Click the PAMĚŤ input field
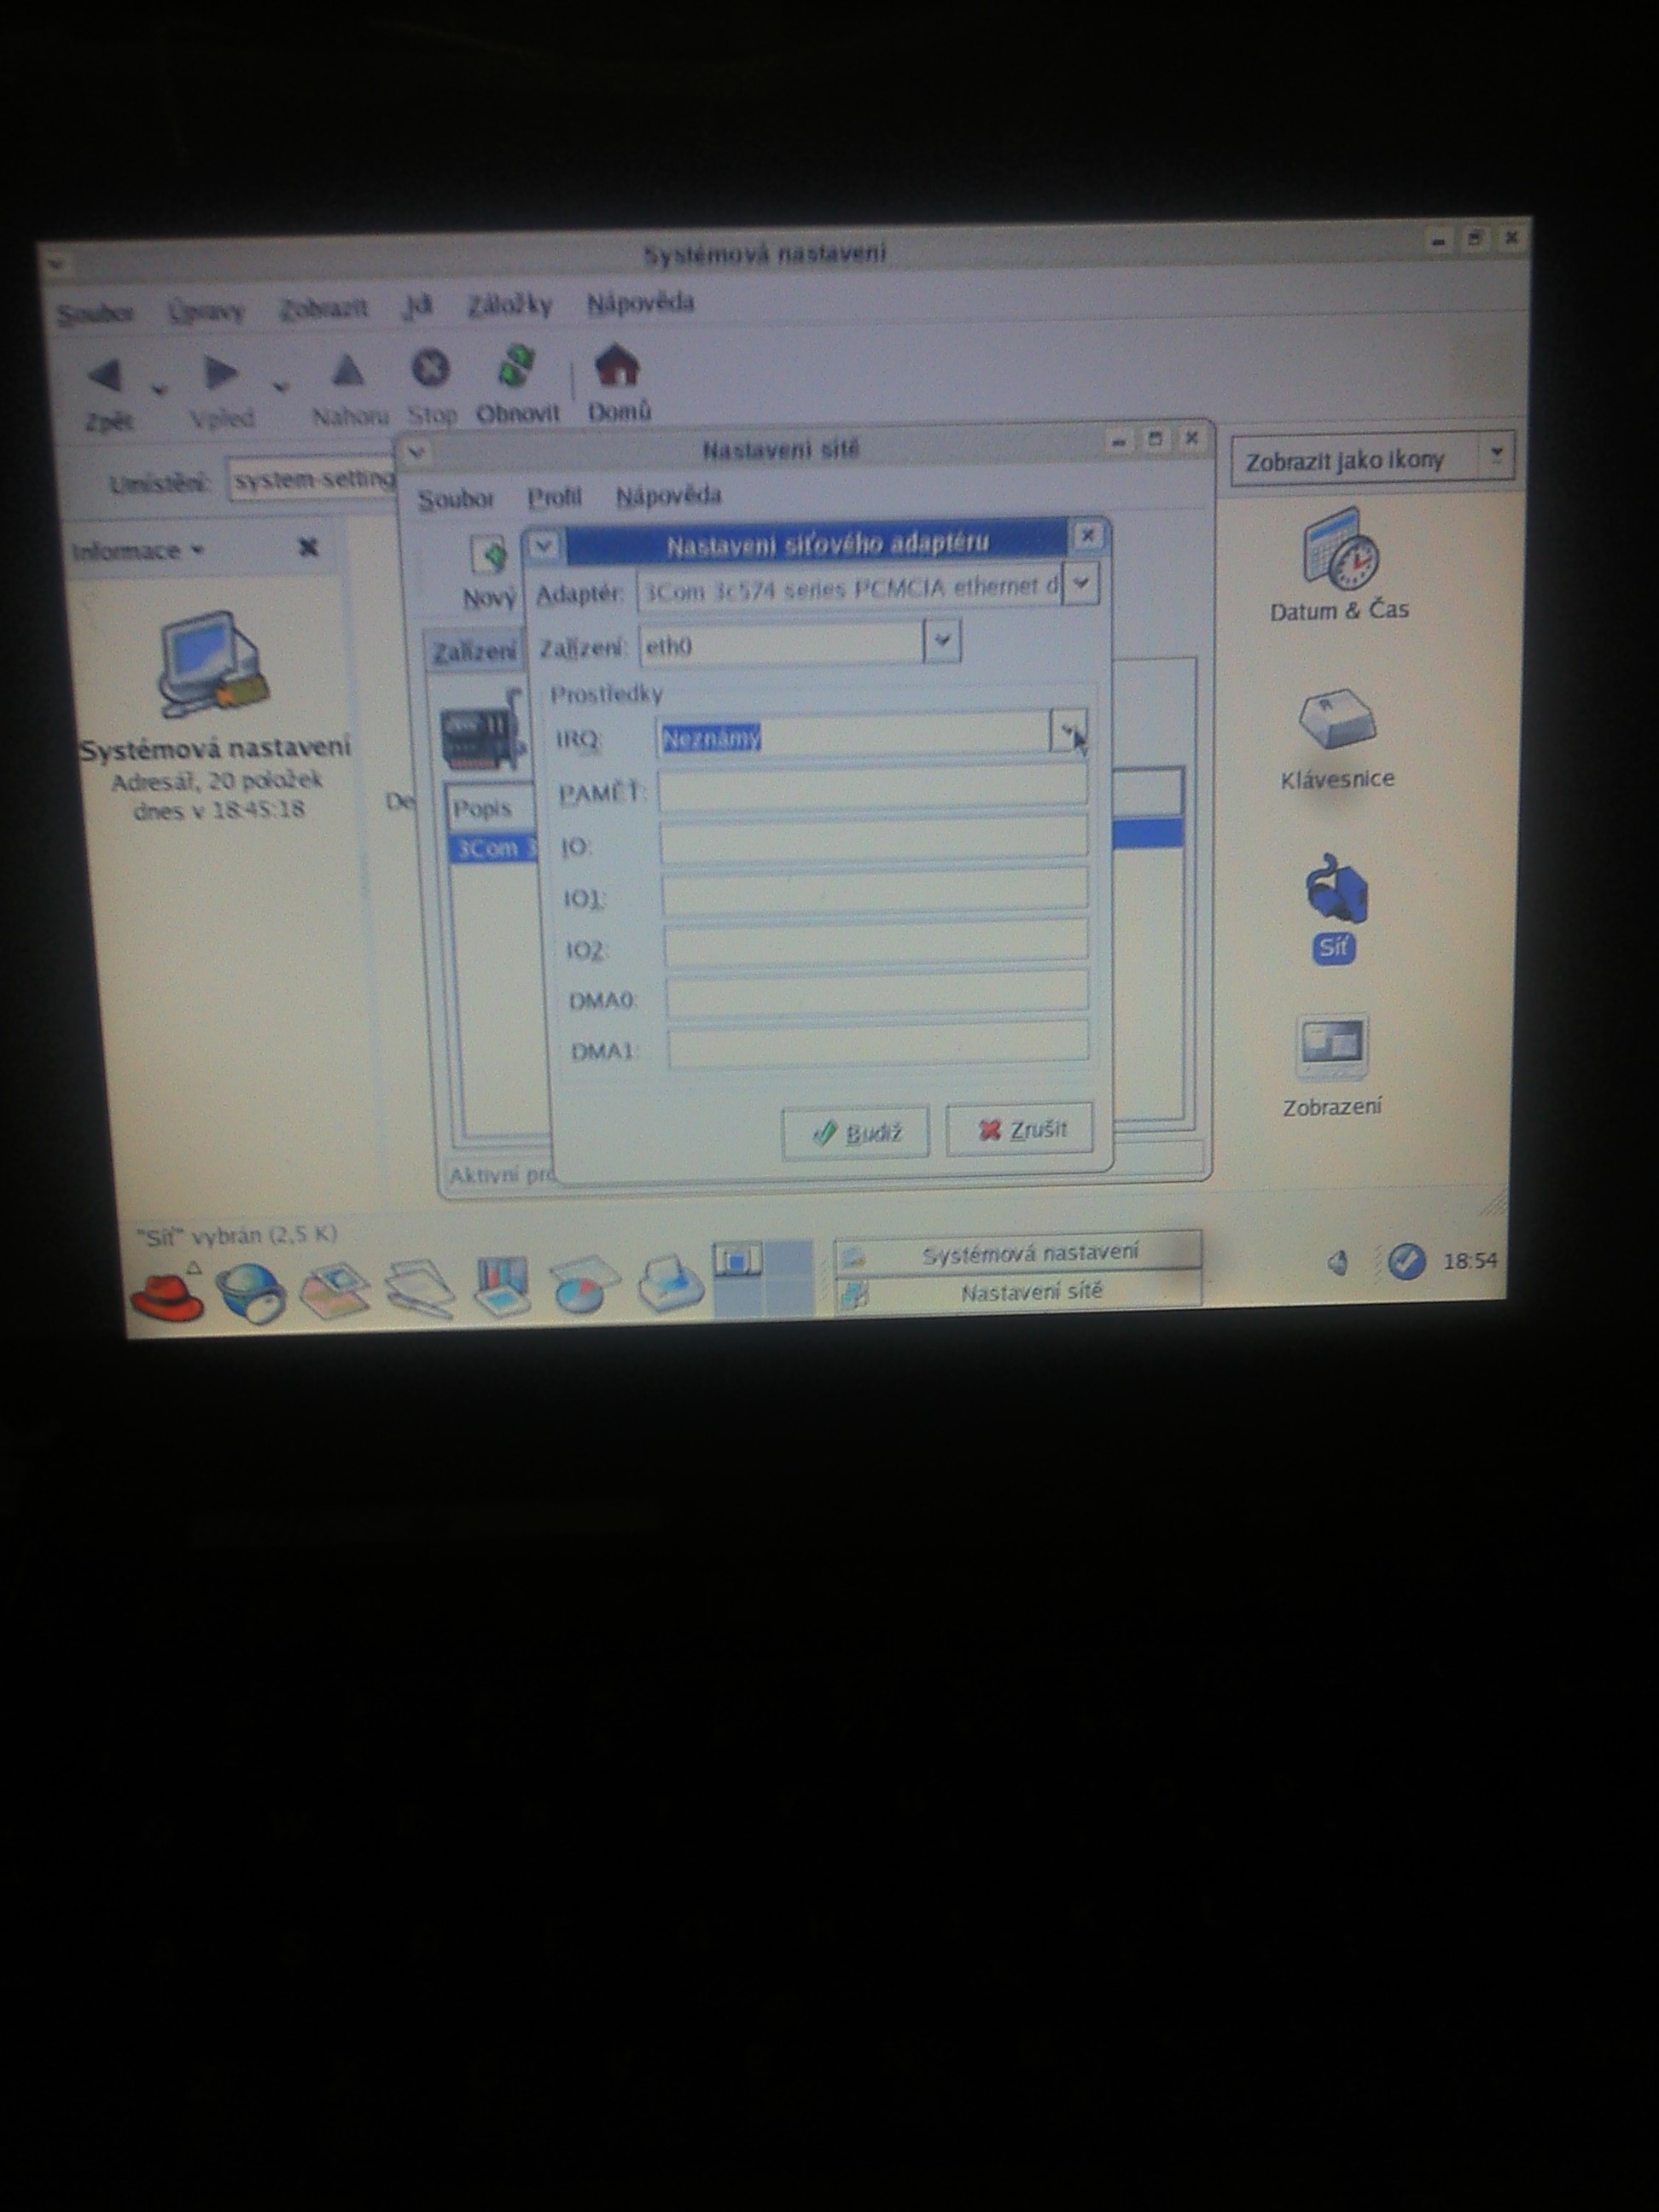Image resolution: width=1659 pixels, height=2212 pixels. pyautogui.click(x=872, y=788)
